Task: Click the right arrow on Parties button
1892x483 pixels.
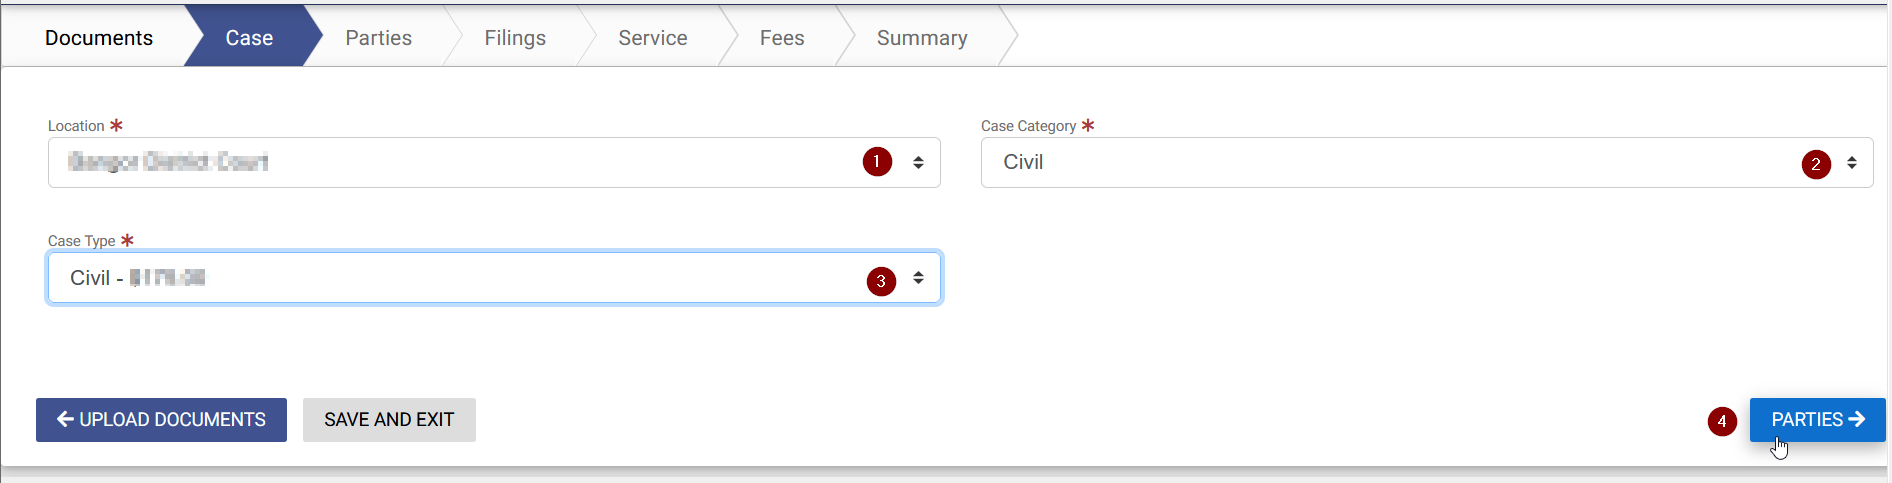Action: (x=1857, y=419)
